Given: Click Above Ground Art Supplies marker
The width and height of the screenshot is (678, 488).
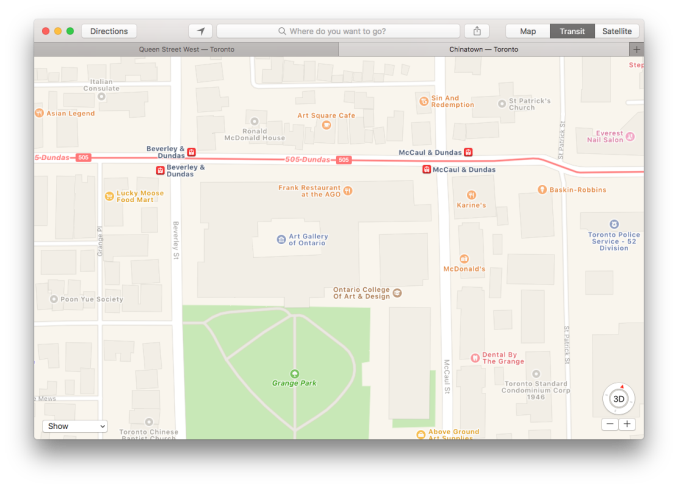Looking at the screenshot, I should click(x=421, y=434).
